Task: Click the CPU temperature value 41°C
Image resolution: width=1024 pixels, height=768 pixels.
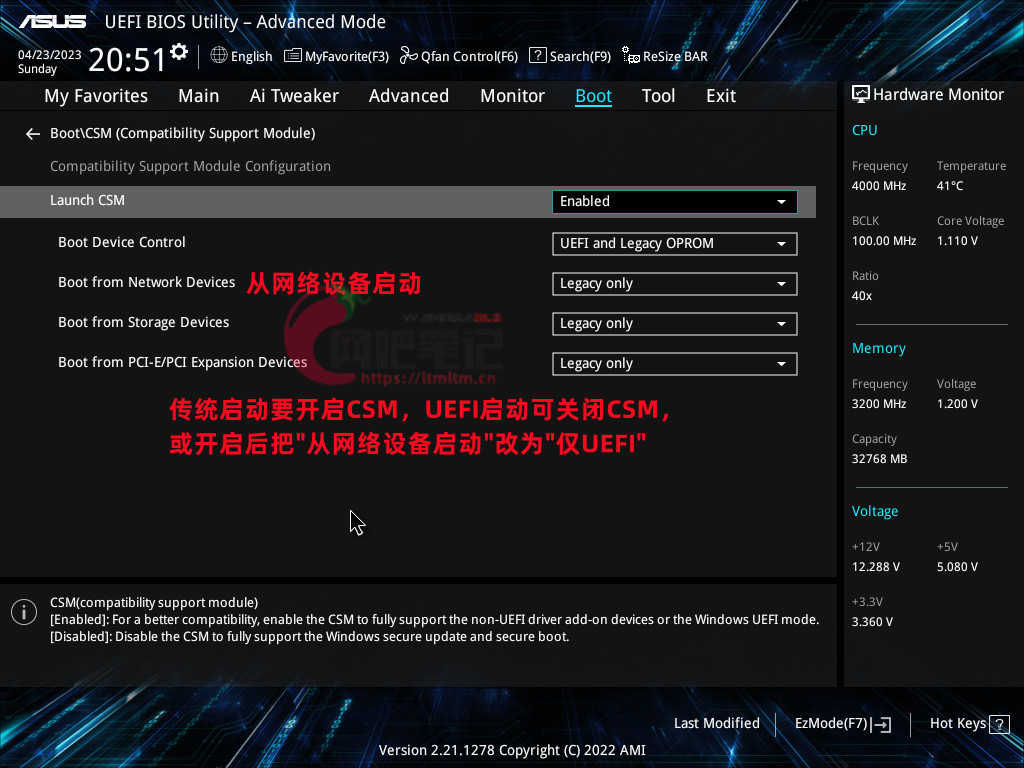Action: 950,186
